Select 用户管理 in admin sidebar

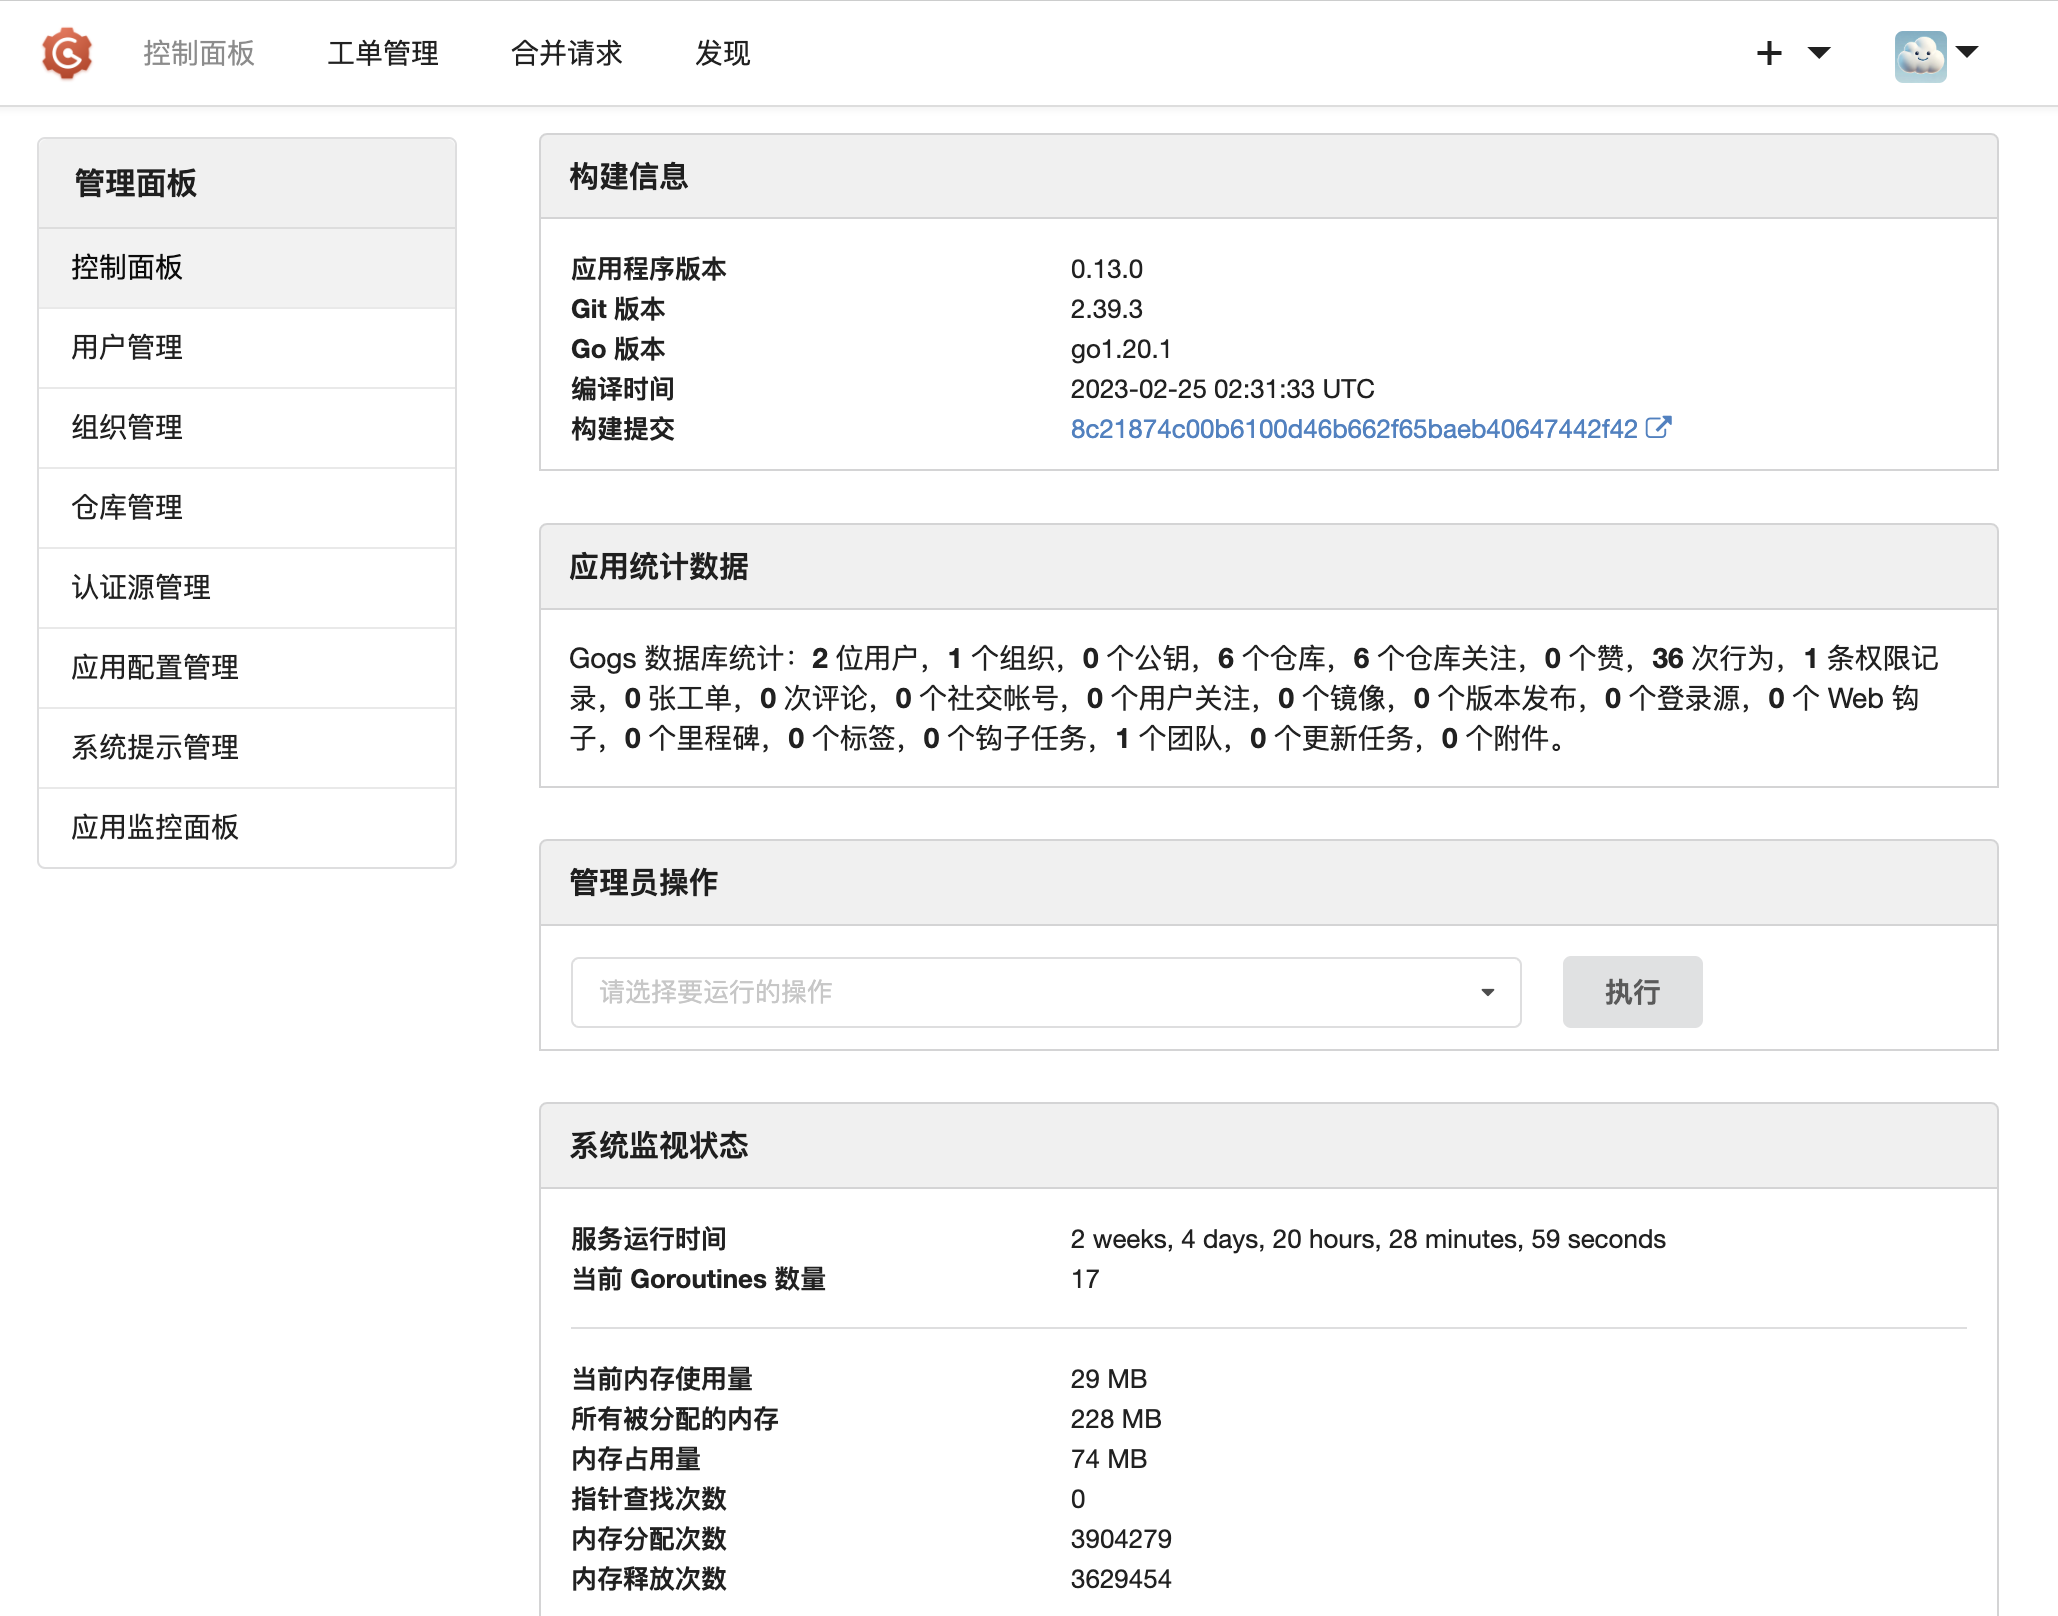pyautogui.click(x=127, y=347)
